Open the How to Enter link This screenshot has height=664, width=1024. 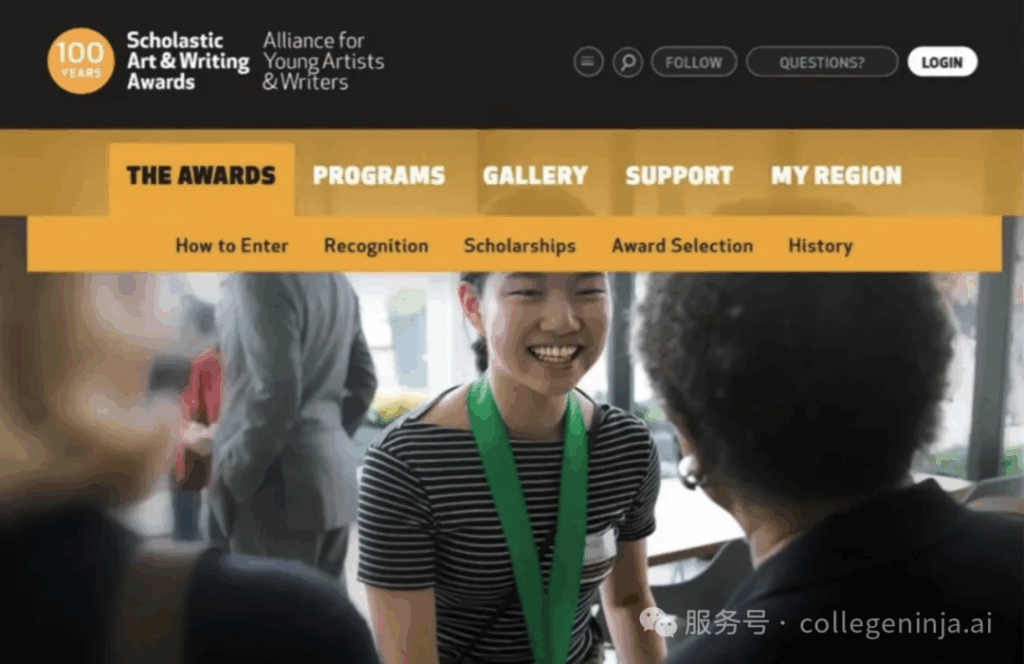tap(232, 246)
